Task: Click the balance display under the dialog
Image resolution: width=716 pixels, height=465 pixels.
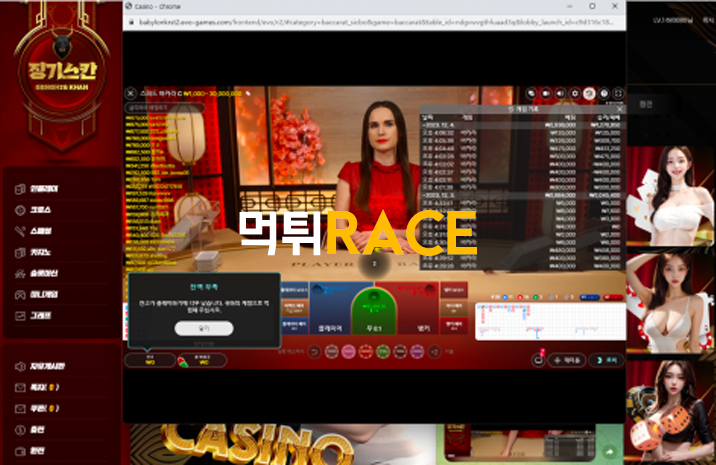Action: 150,360
